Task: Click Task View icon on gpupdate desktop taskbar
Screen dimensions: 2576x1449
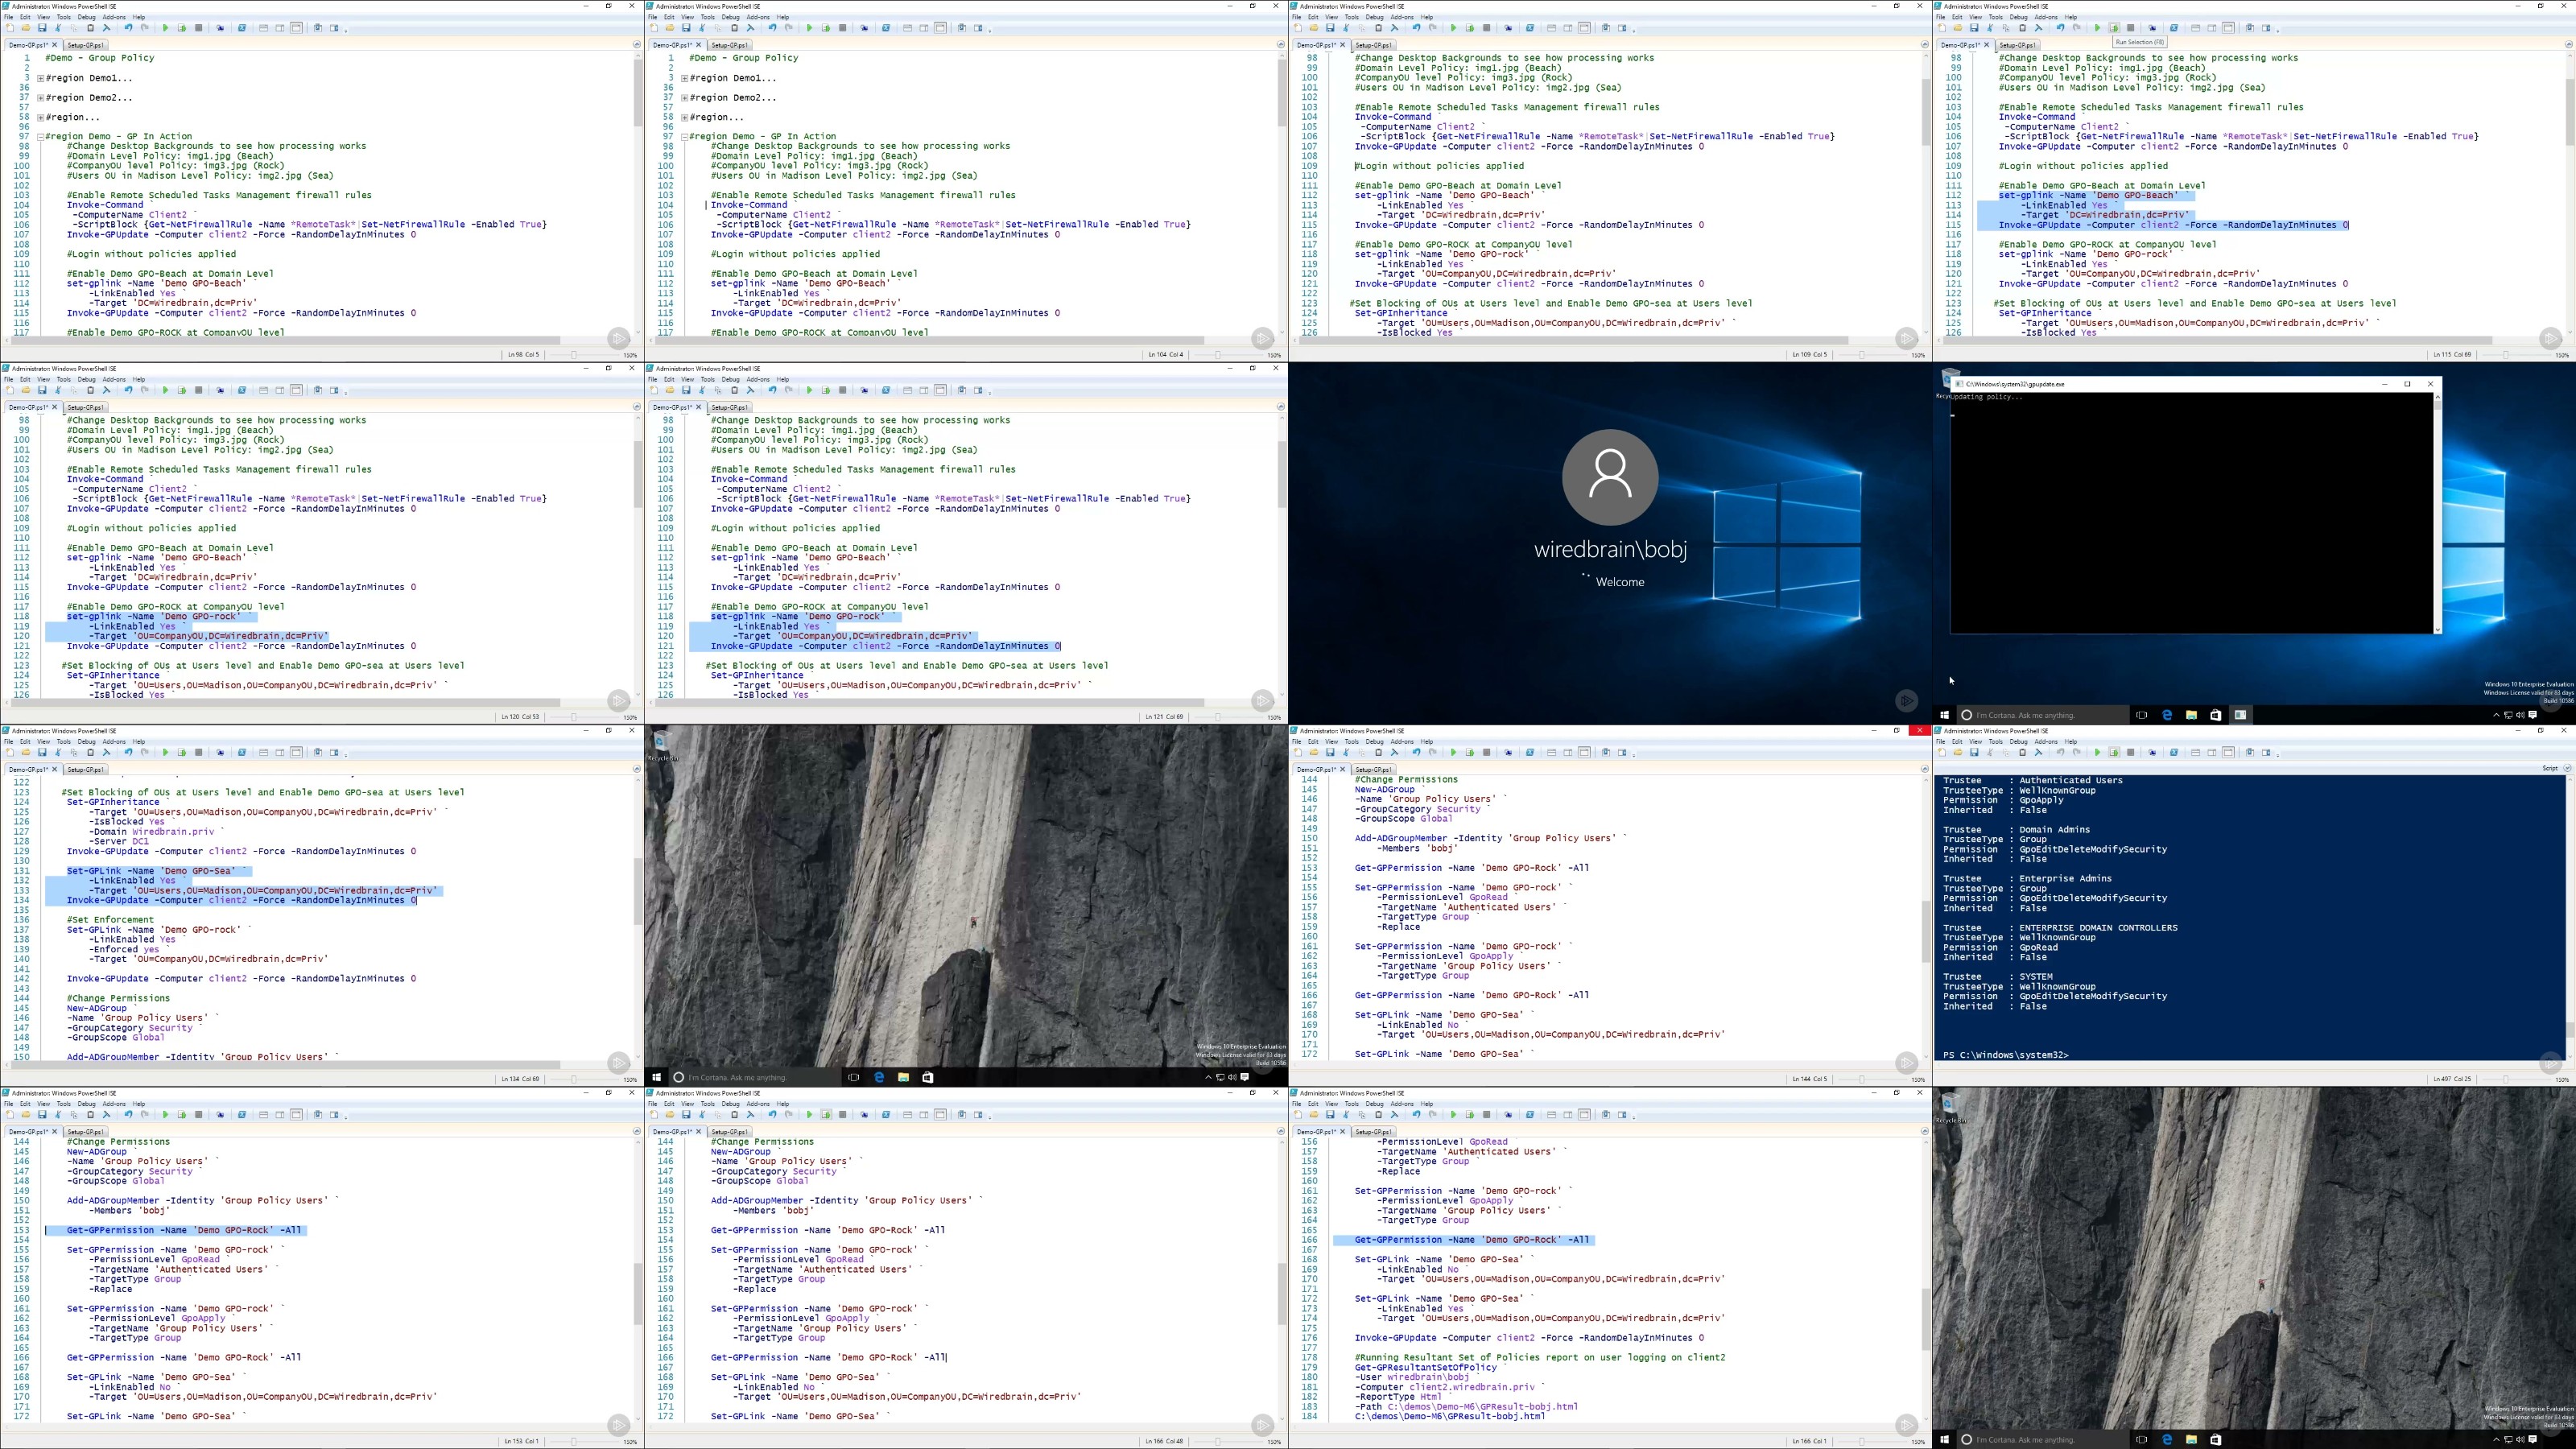Action: click(x=2141, y=715)
